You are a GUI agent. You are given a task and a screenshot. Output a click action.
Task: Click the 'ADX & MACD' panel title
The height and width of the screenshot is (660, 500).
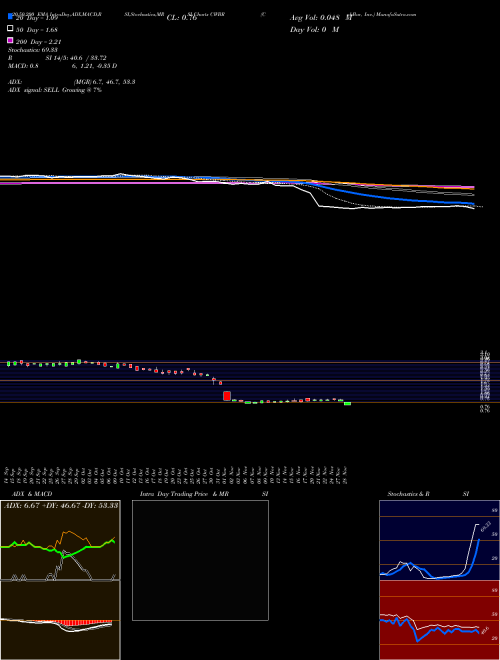pyautogui.click(x=32, y=494)
